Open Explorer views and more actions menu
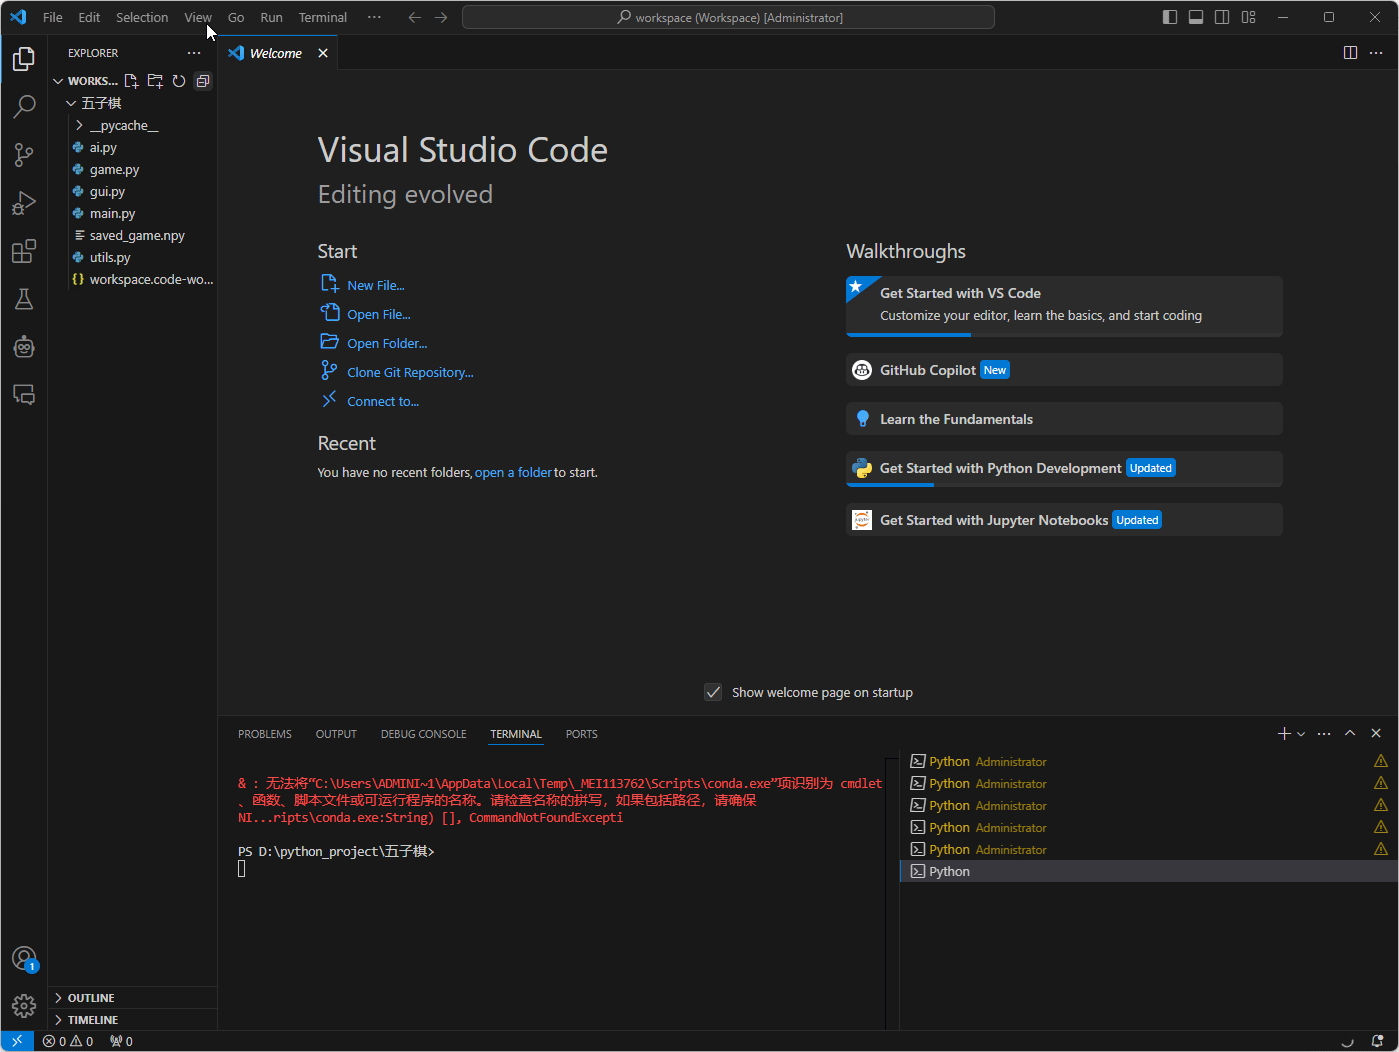Screen dimensions: 1399x1052 (x=194, y=53)
